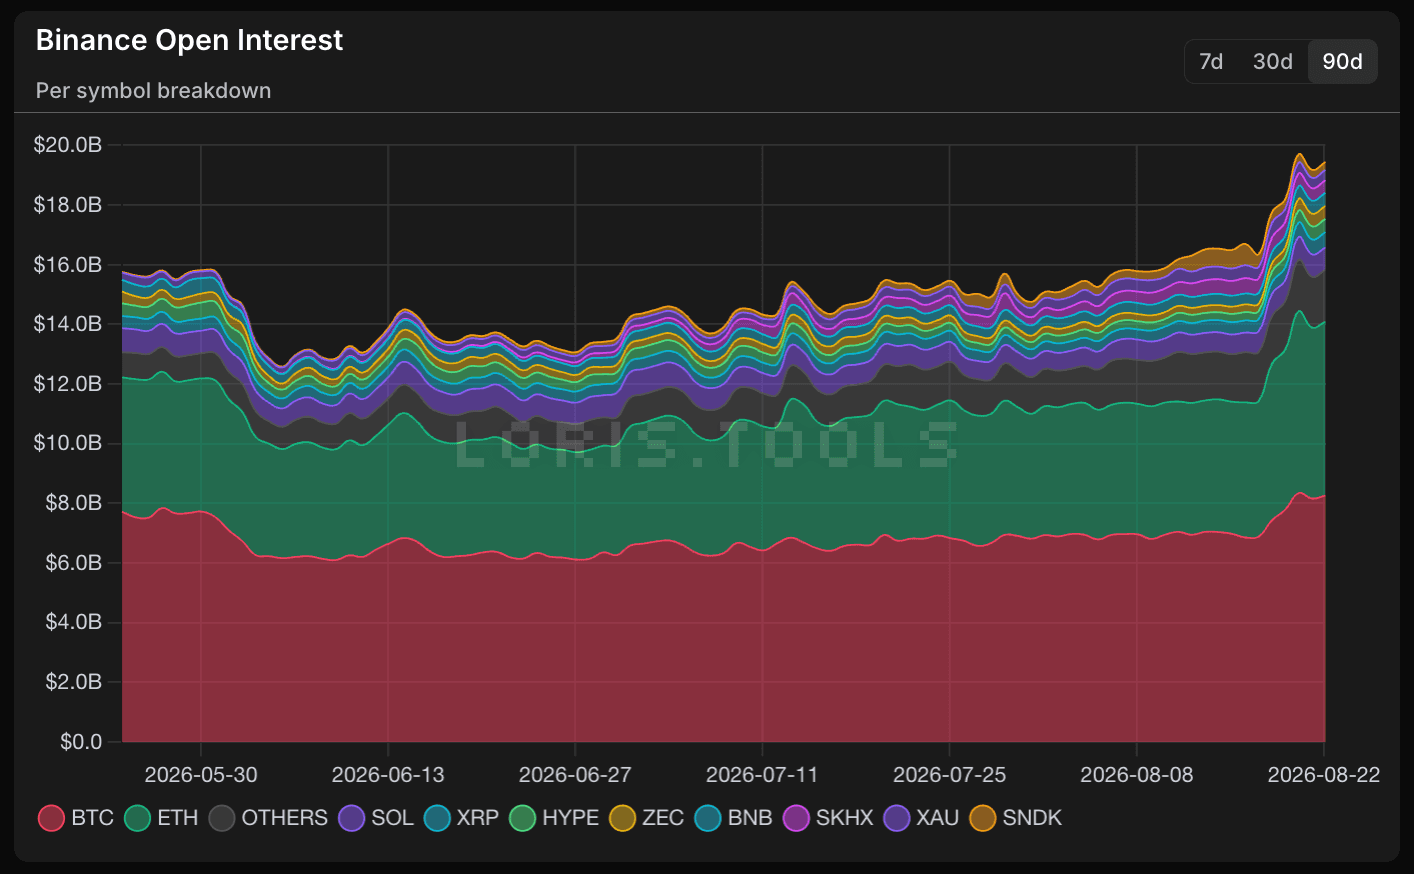
Task: Click the SNDK legend label text
Action: 1032,818
